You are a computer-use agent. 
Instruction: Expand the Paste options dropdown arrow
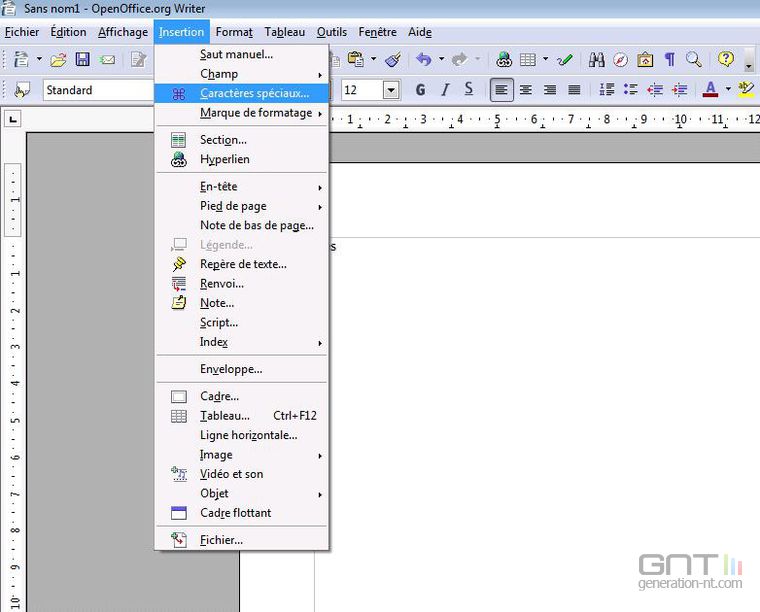tap(373, 60)
